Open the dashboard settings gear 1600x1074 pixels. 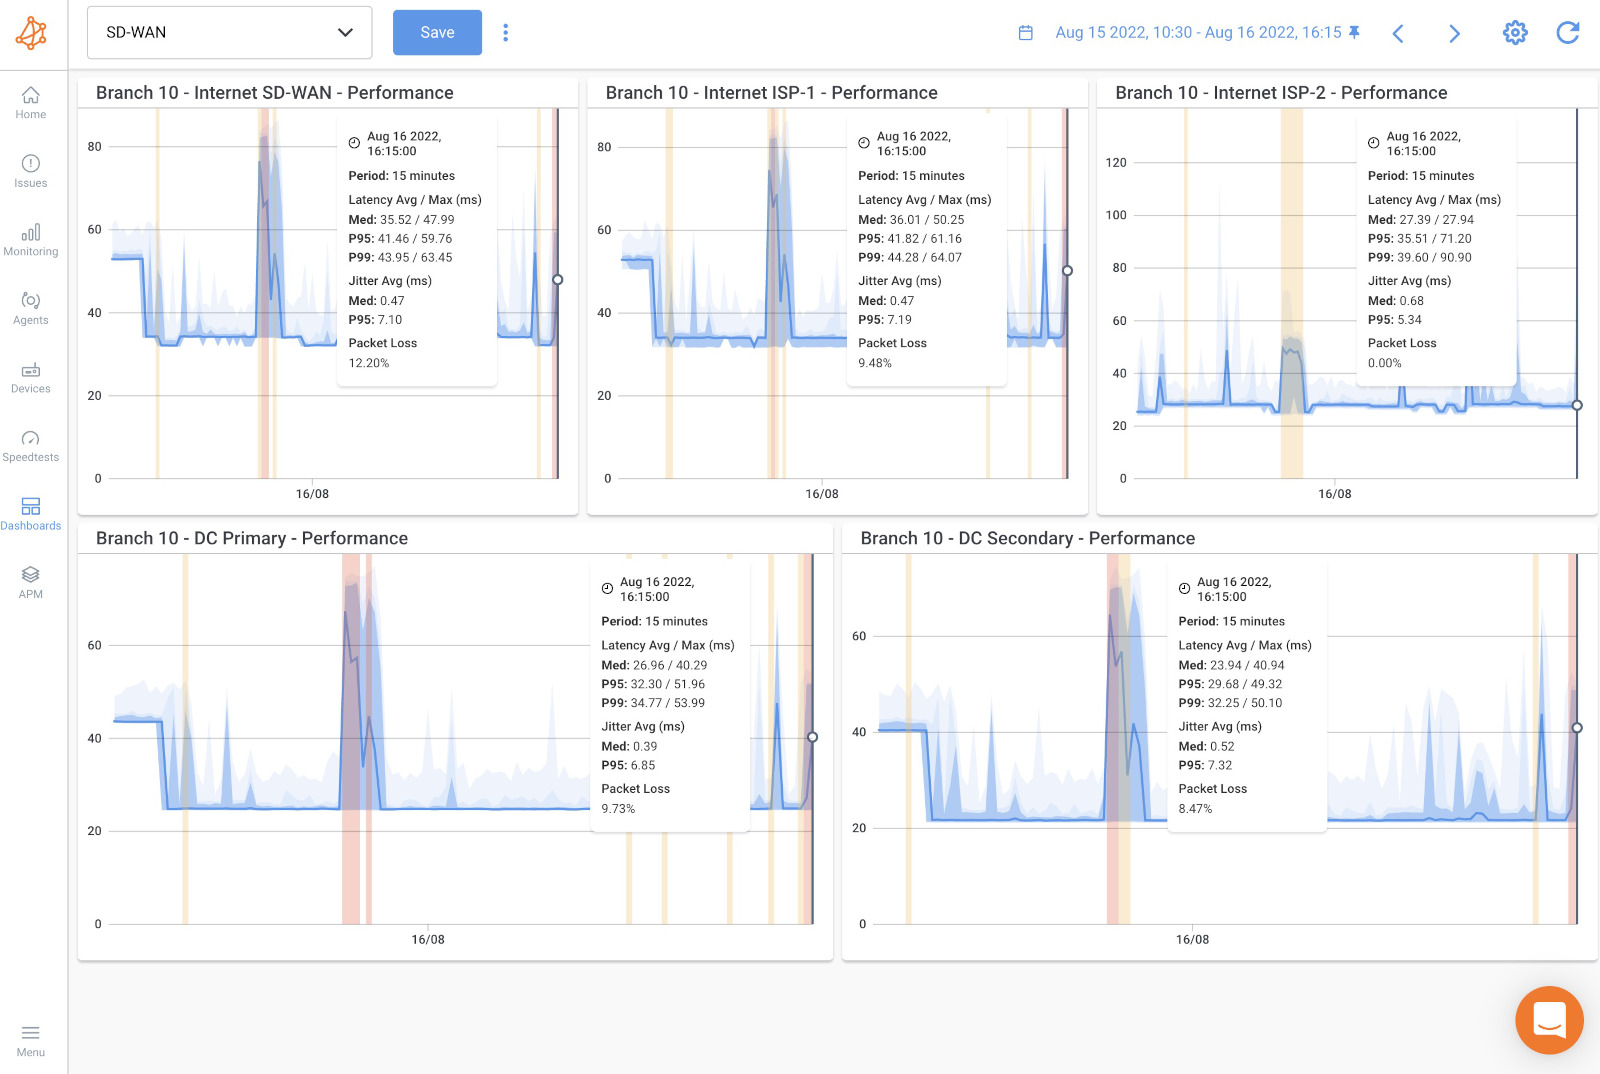1515,33
